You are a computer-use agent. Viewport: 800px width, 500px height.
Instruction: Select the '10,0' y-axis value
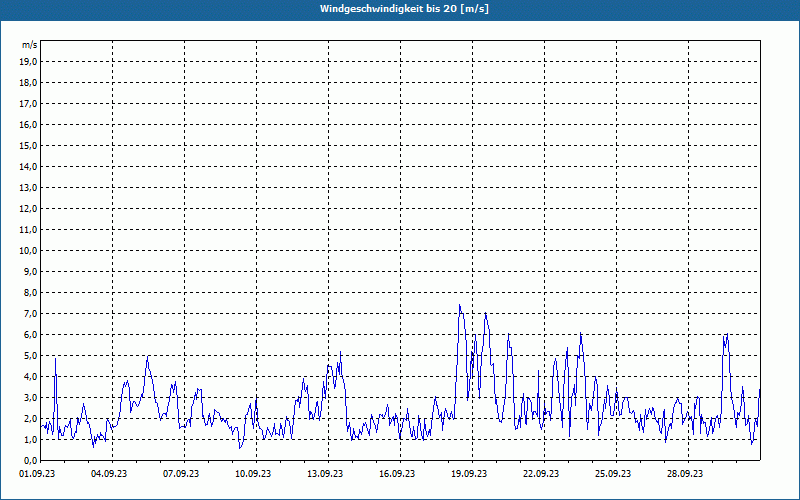coord(28,251)
